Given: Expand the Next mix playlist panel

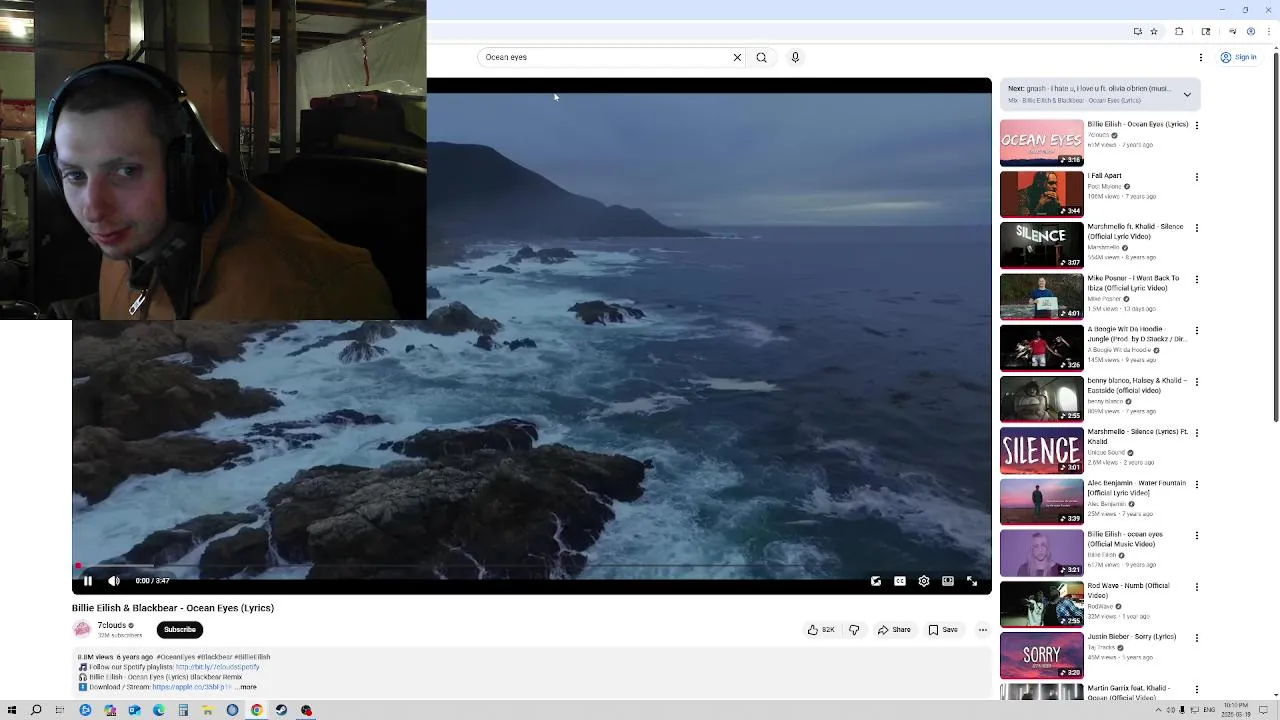Looking at the screenshot, I should 1187,94.
